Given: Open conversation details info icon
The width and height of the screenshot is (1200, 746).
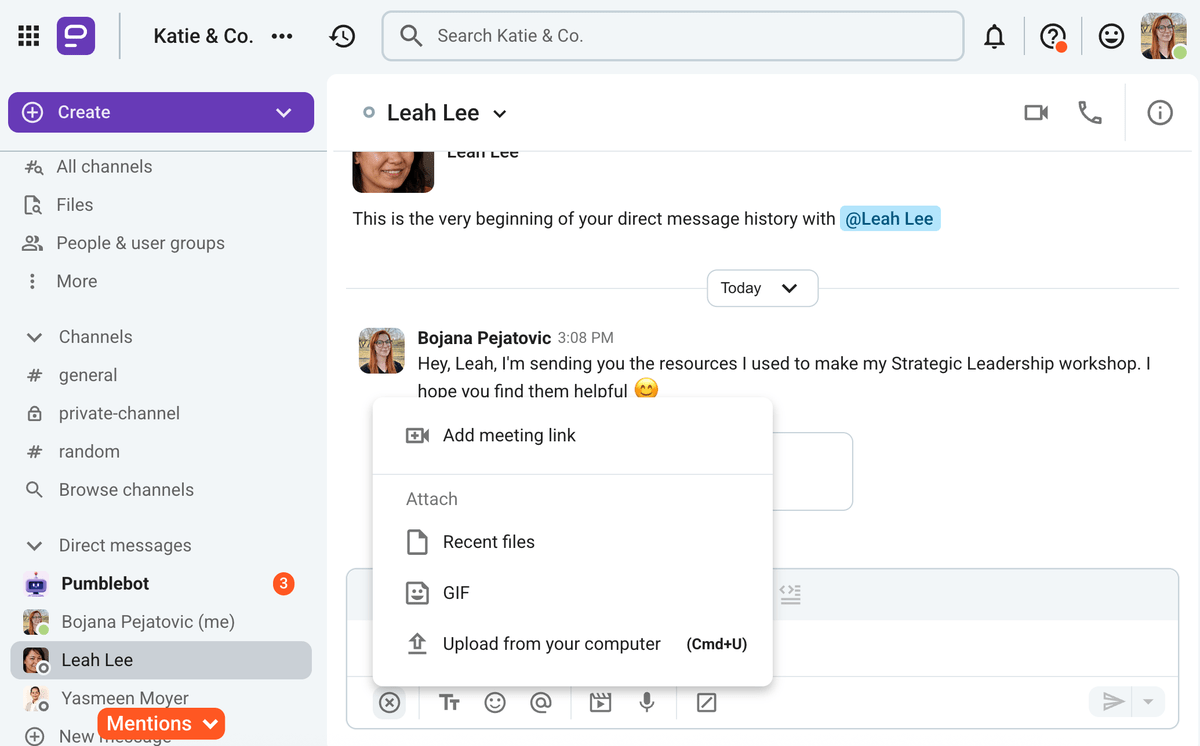Looking at the screenshot, I should coord(1159,113).
